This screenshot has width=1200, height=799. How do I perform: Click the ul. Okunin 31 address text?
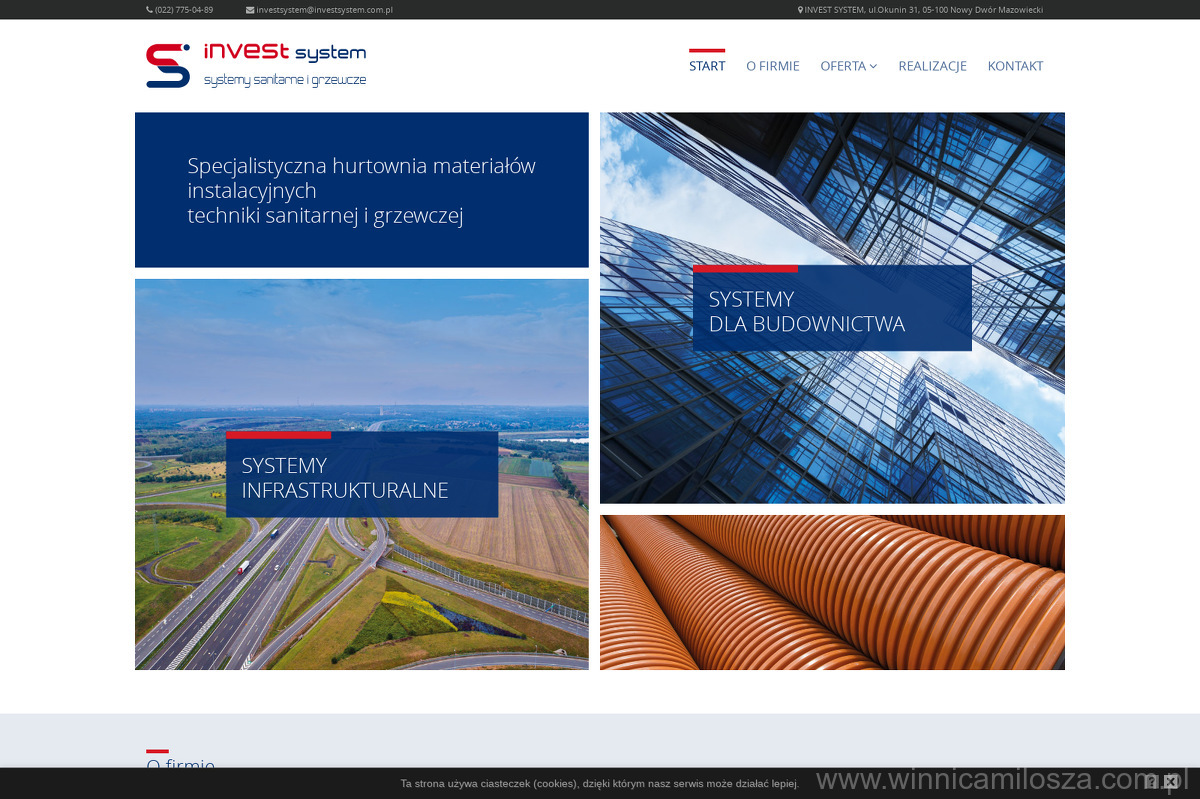[924, 10]
